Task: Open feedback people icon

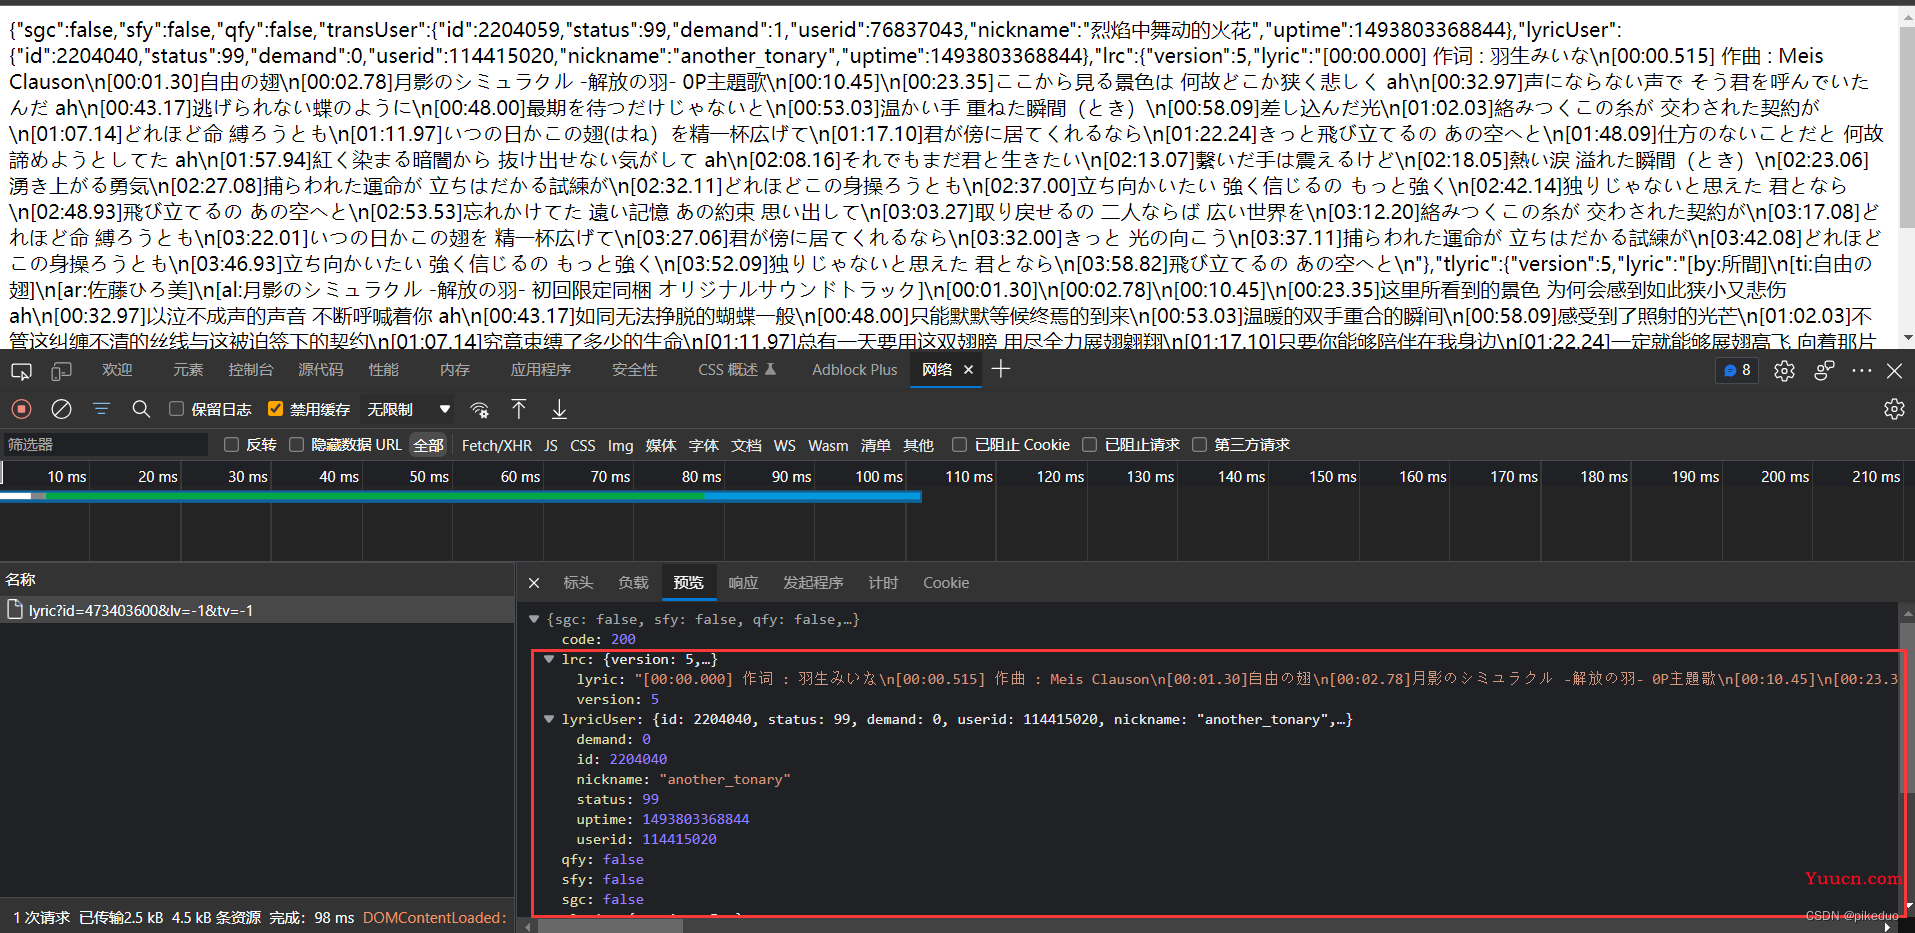Action: pyautogui.click(x=1824, y=371)
